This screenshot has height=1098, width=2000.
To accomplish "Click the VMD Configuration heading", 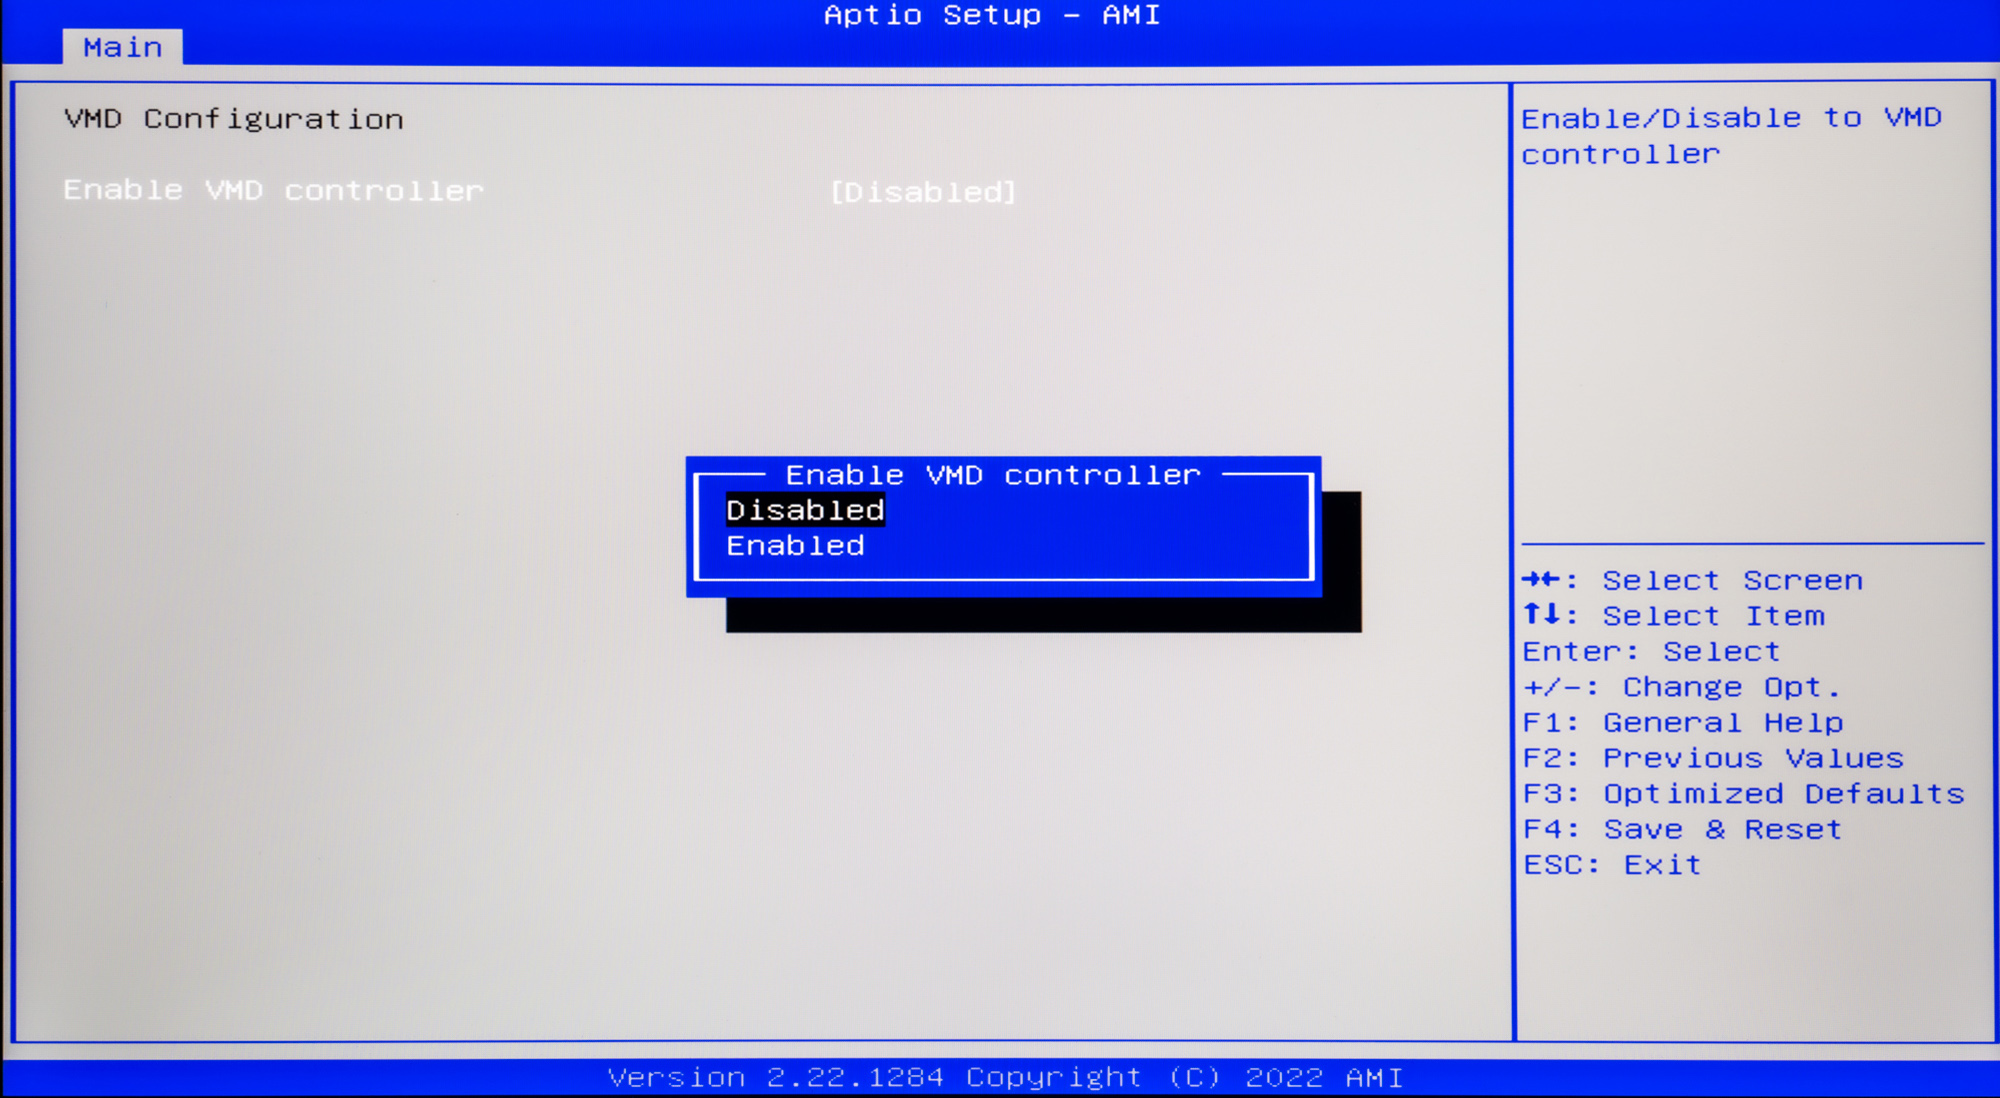I will [x=234, y=119].
